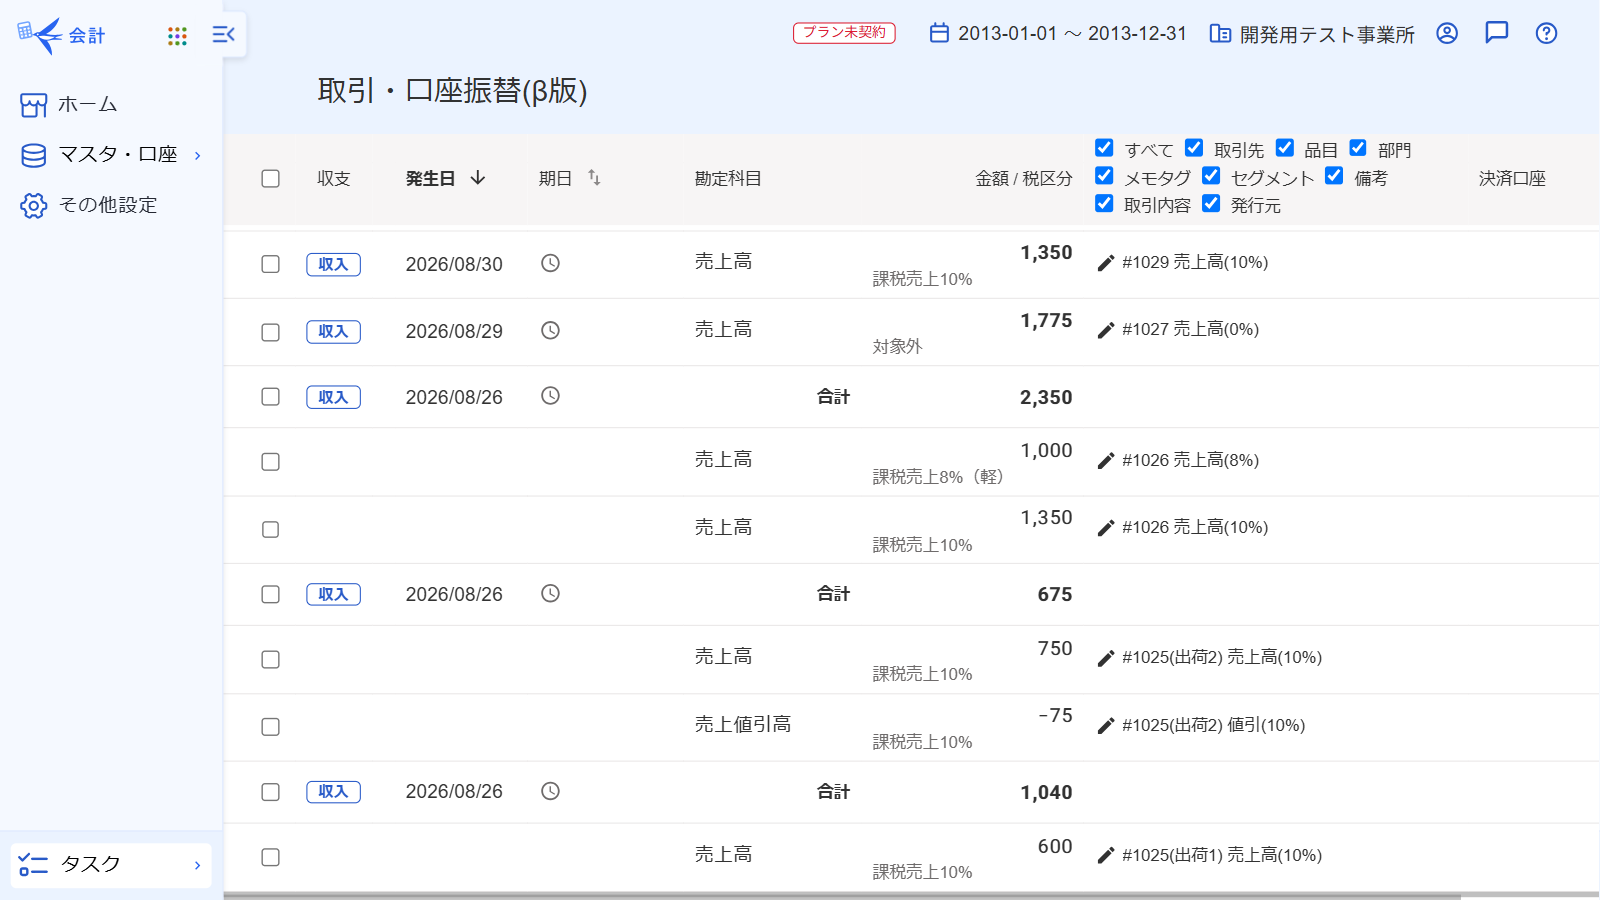Open その他設定 in the sidebar

(88, 205)
